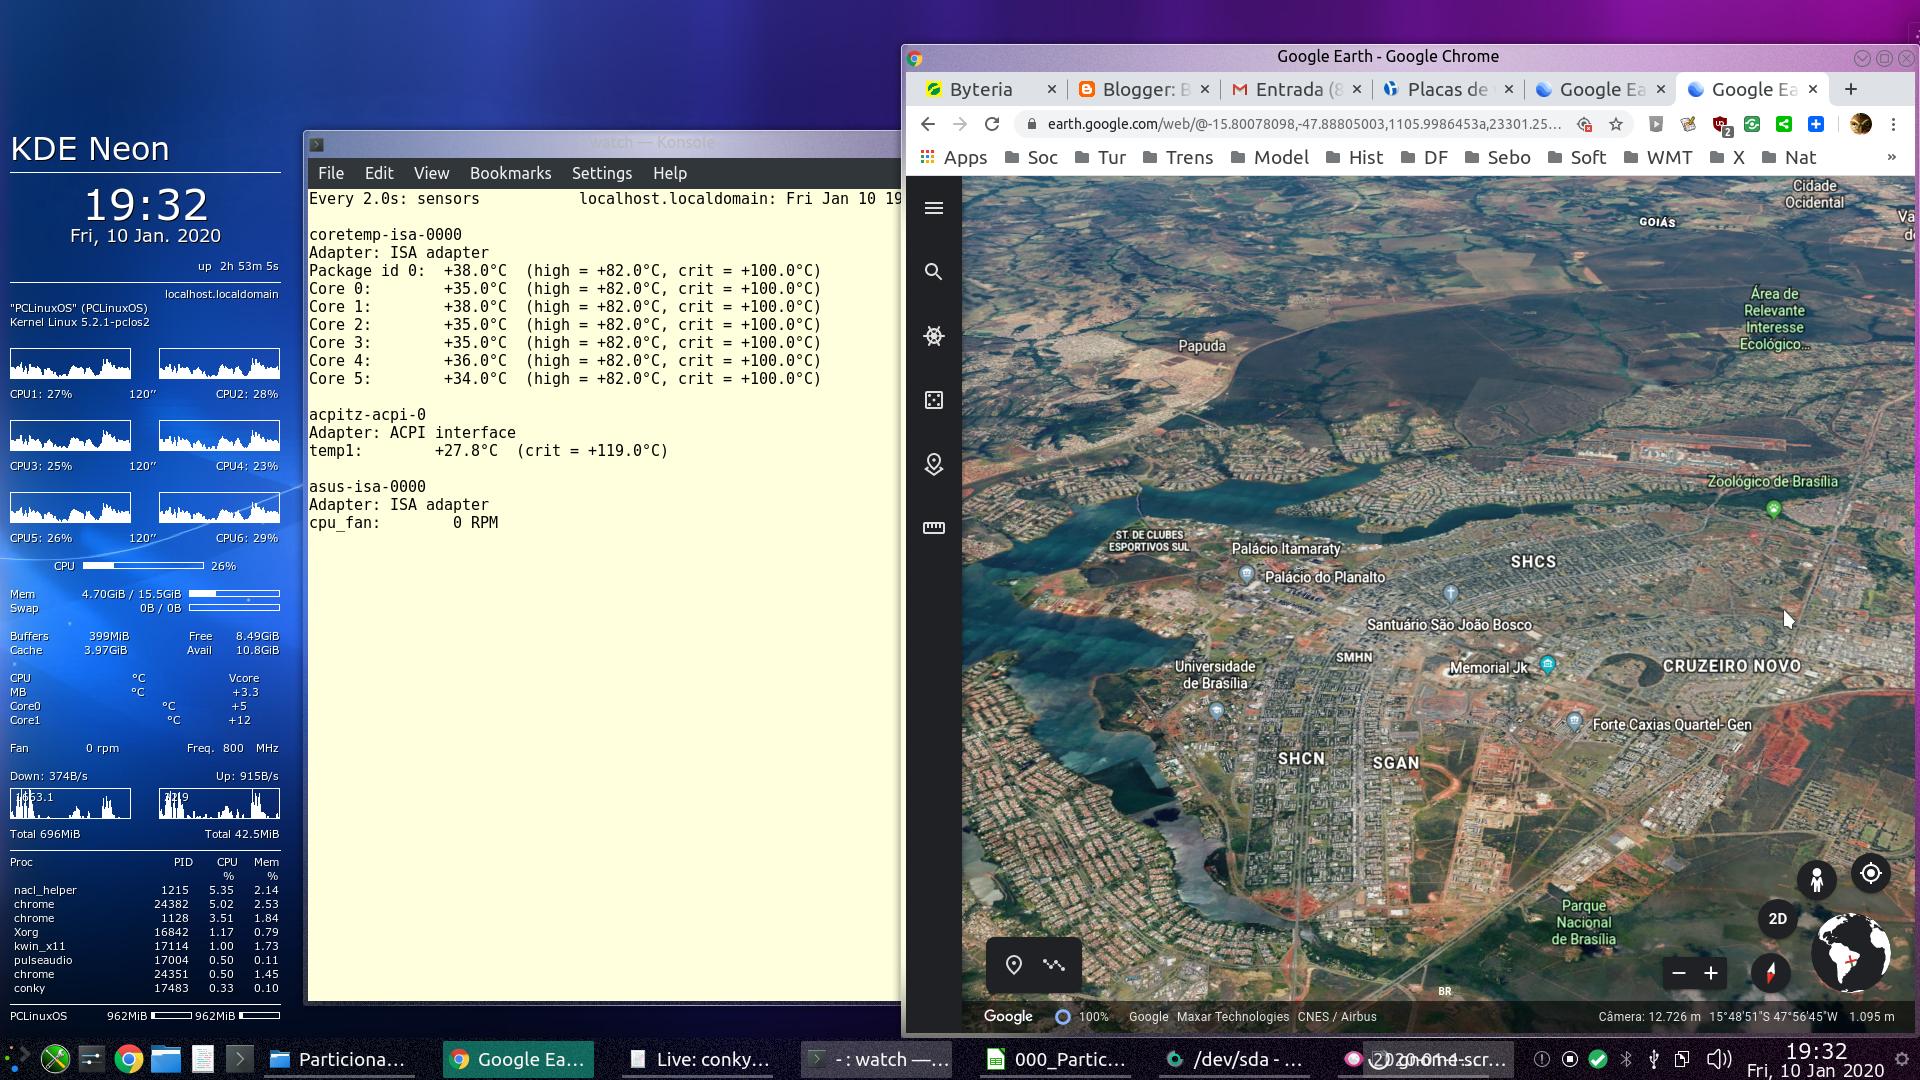Click the volume icon in the system tray
This screenshot has width=1920, height=1080.
[1718, 1059]
